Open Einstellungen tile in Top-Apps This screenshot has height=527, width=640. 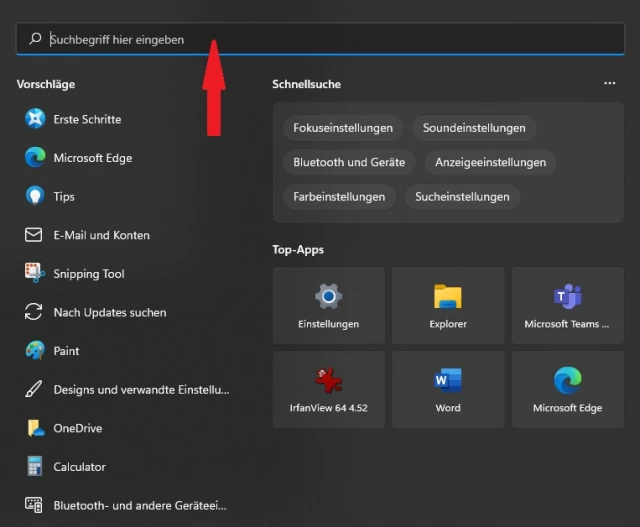pyautogui.click(x=328, y=305)
